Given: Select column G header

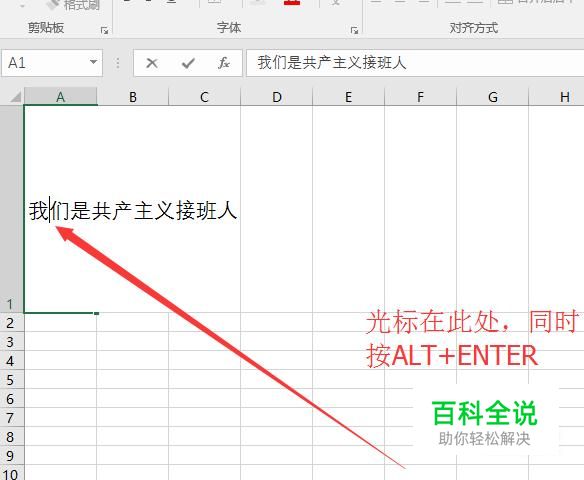Looking at the screenshot, I should point(492,97).
